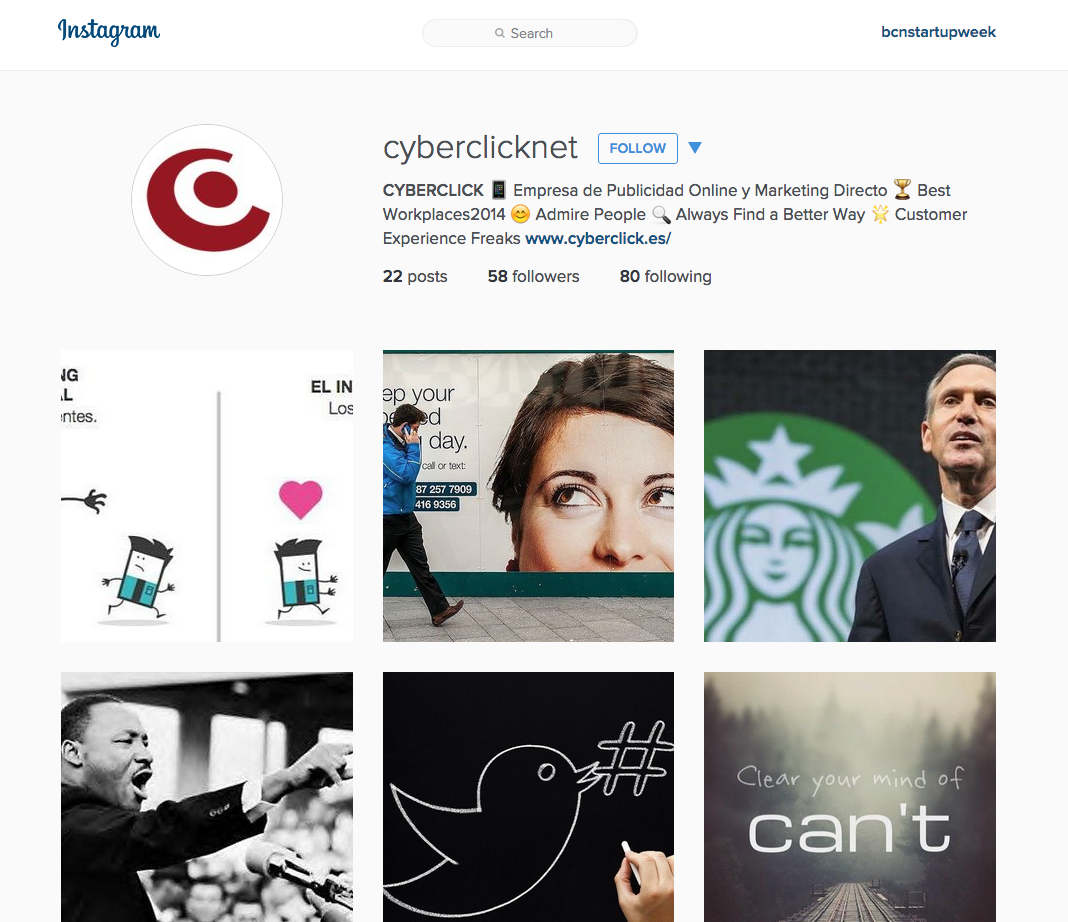1068x922 pixels.
Task: Click the cyberclicknet username heading
Action: 480,148
